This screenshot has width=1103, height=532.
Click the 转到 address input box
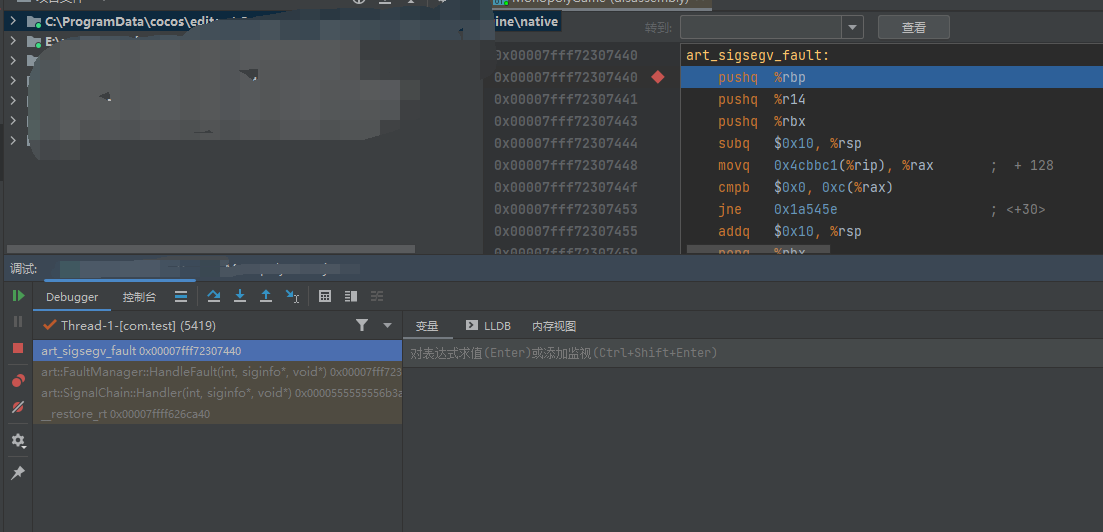coord(761,27)
